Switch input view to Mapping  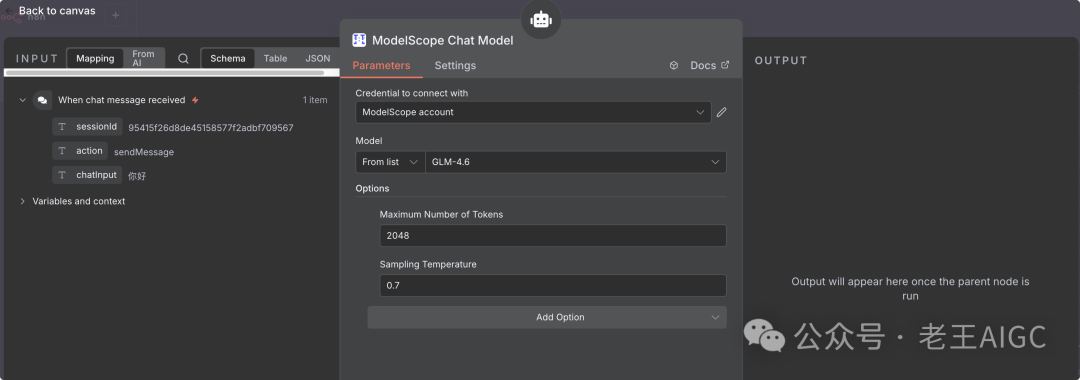pos(95,59)
